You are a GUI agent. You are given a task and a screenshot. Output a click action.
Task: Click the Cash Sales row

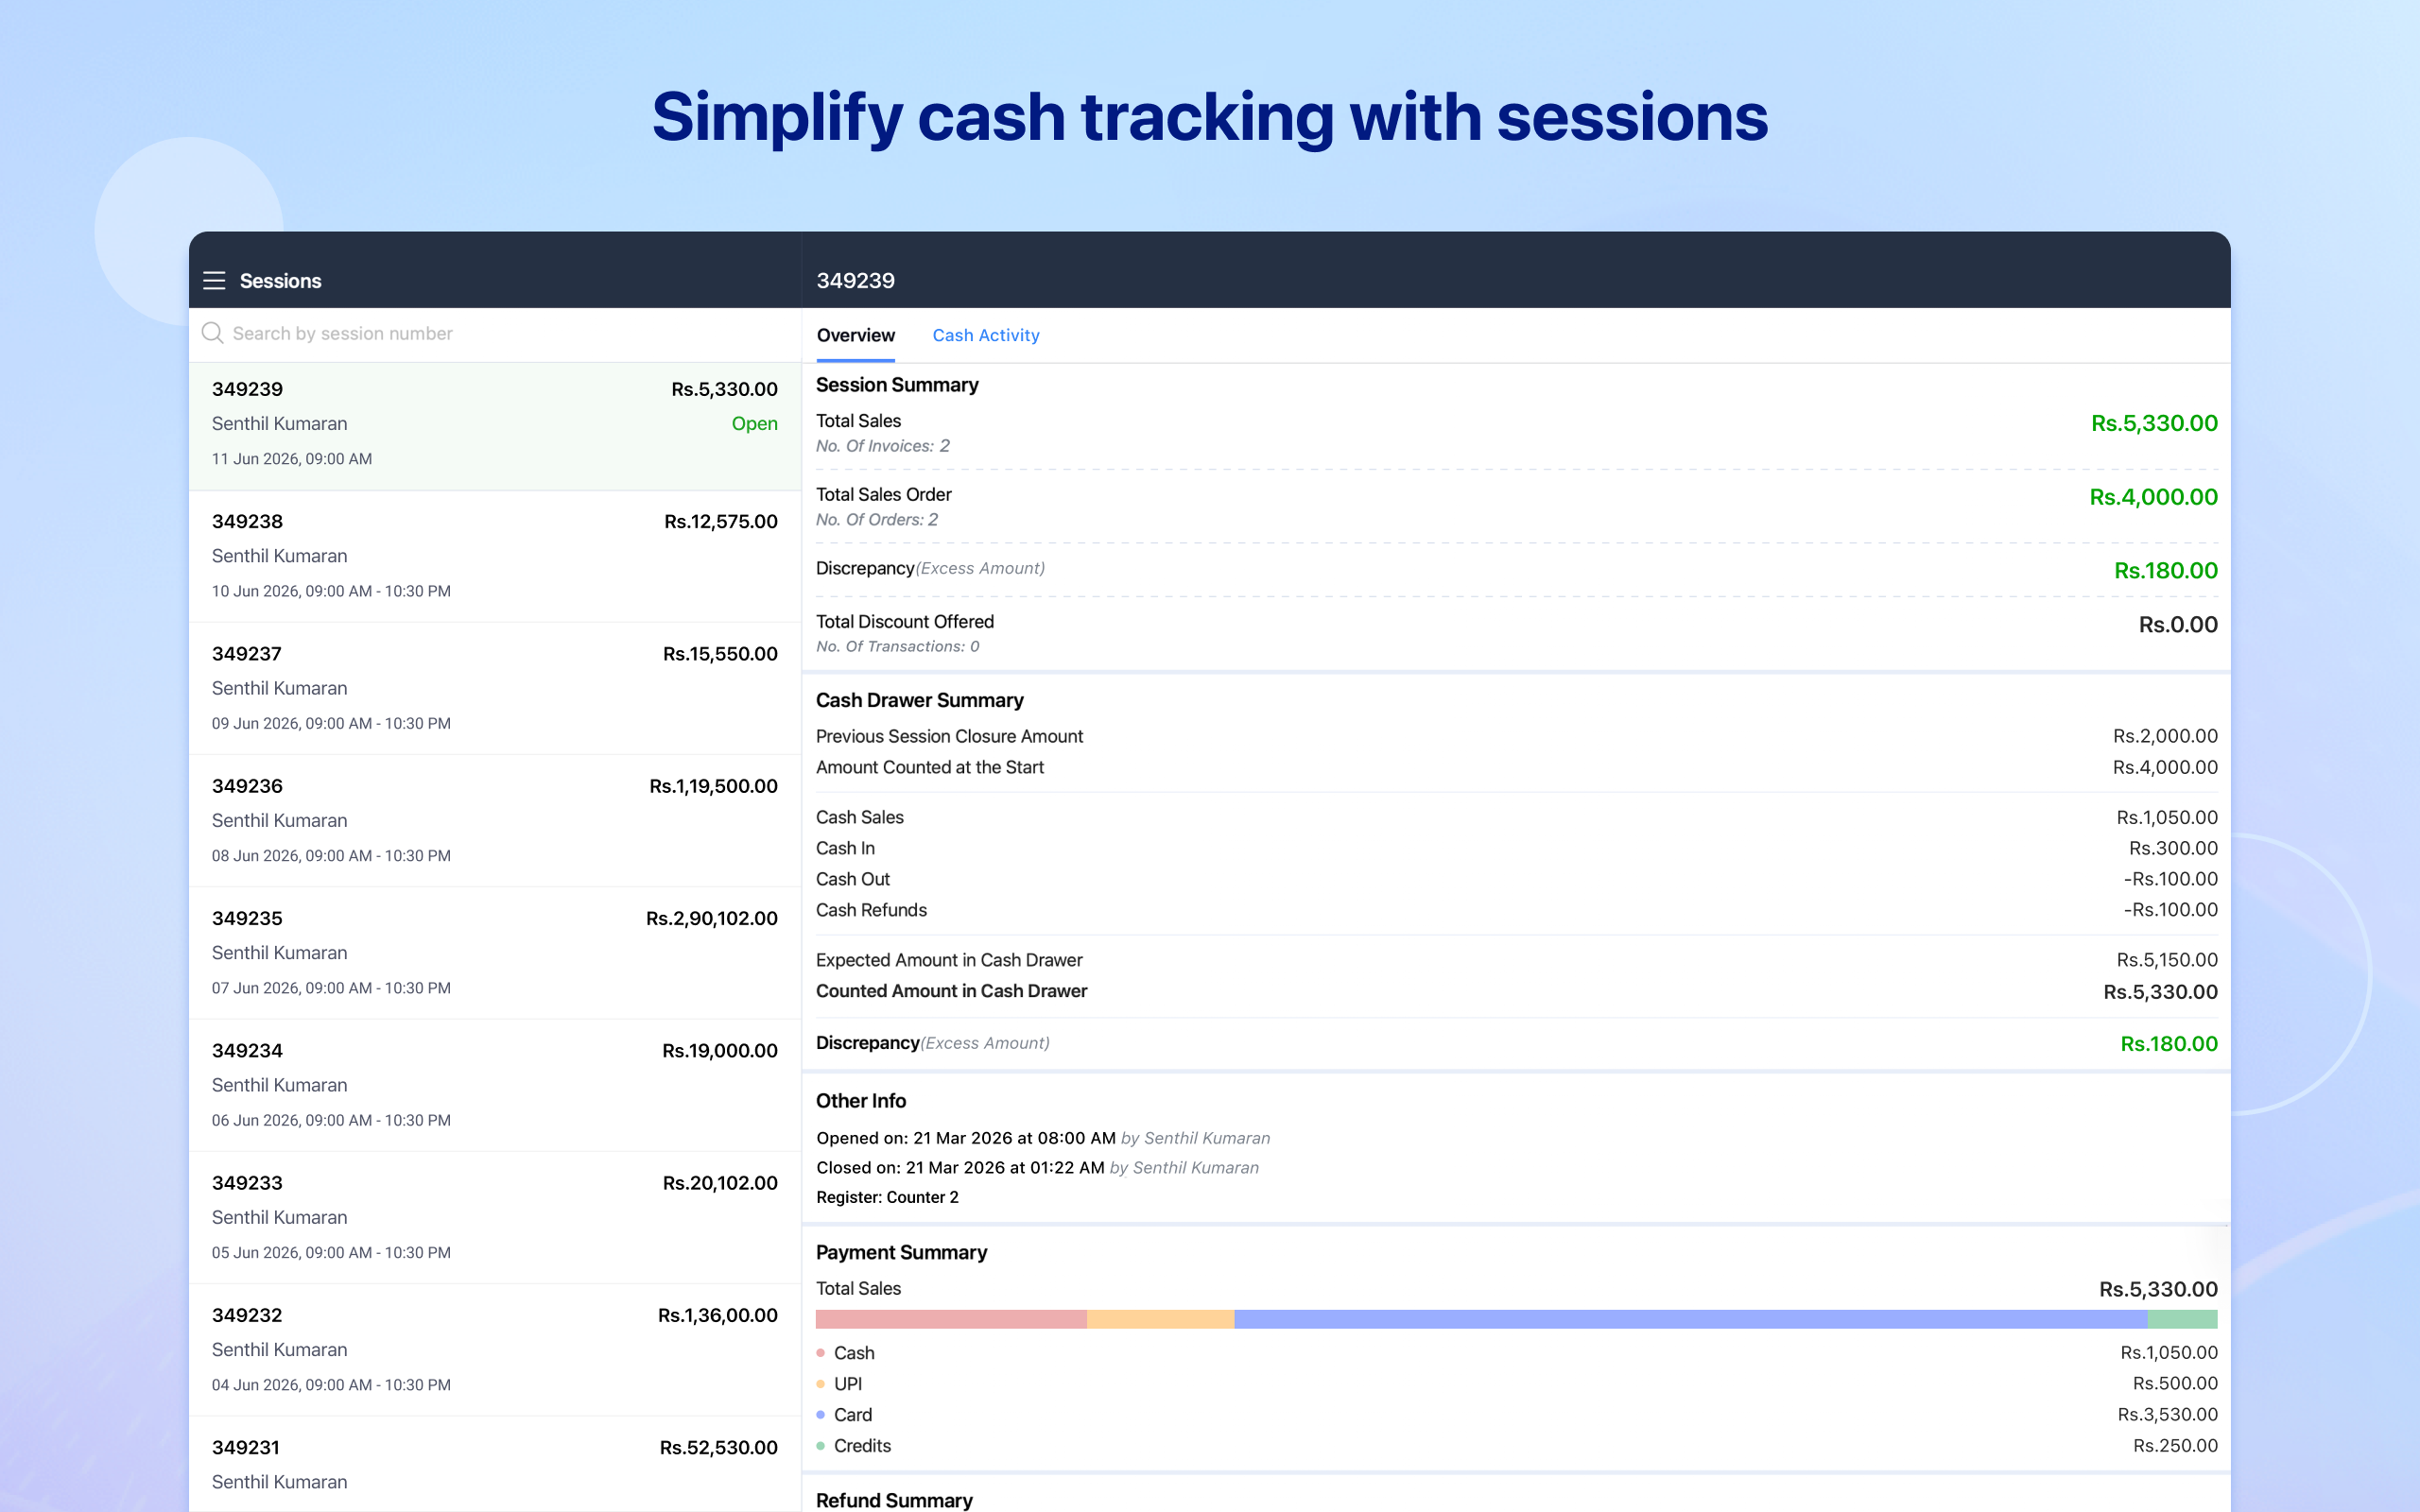(1516, 817)
